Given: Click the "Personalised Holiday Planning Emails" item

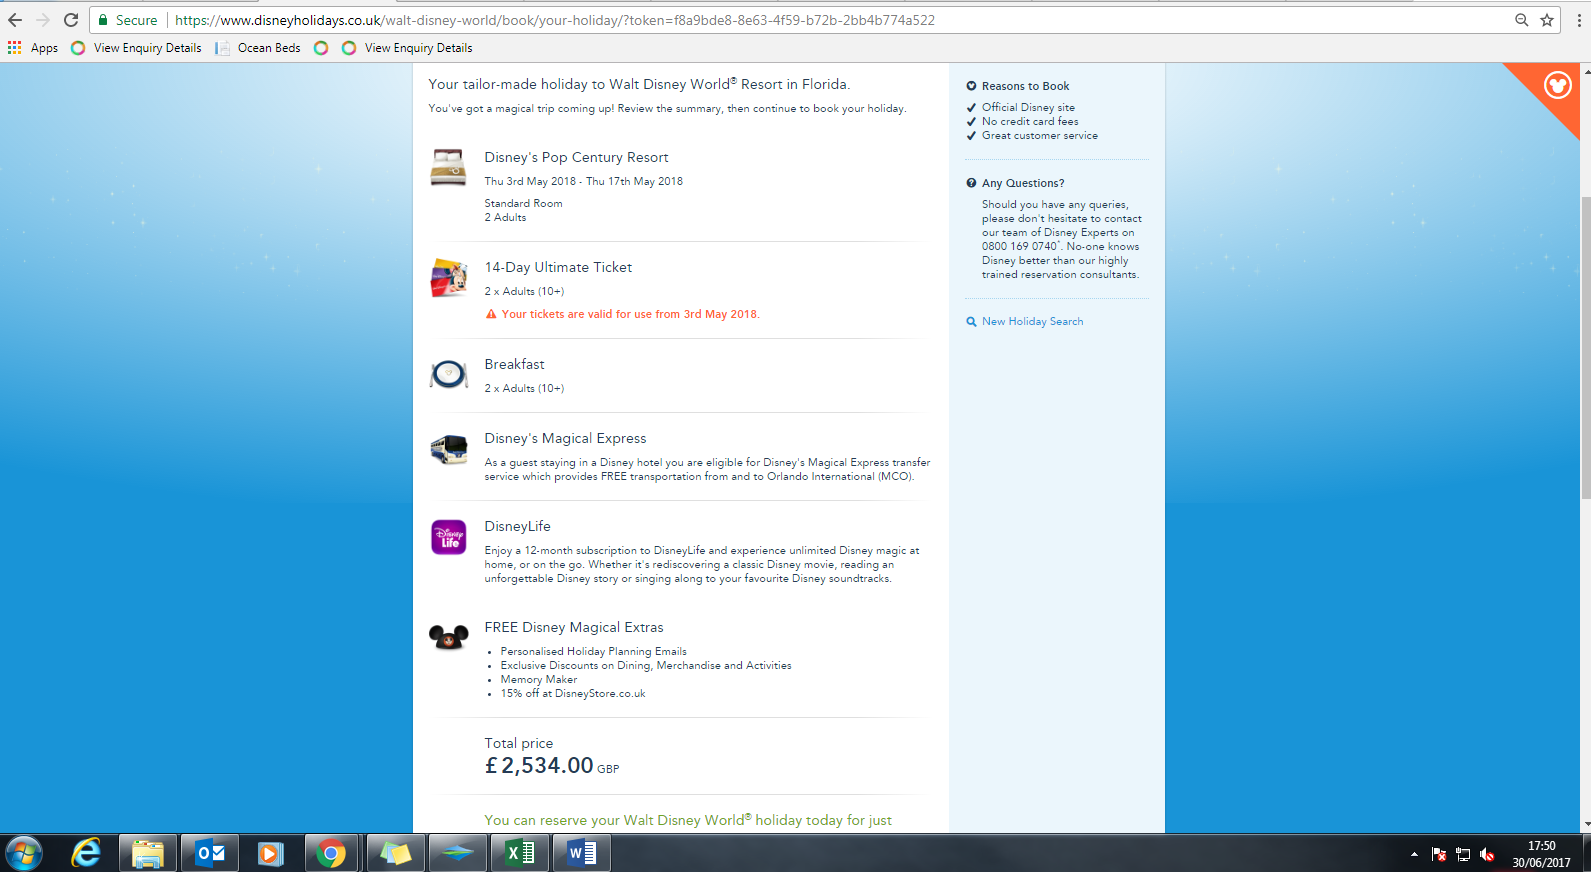Looking at the screenshot, I should tap(593, 652).
